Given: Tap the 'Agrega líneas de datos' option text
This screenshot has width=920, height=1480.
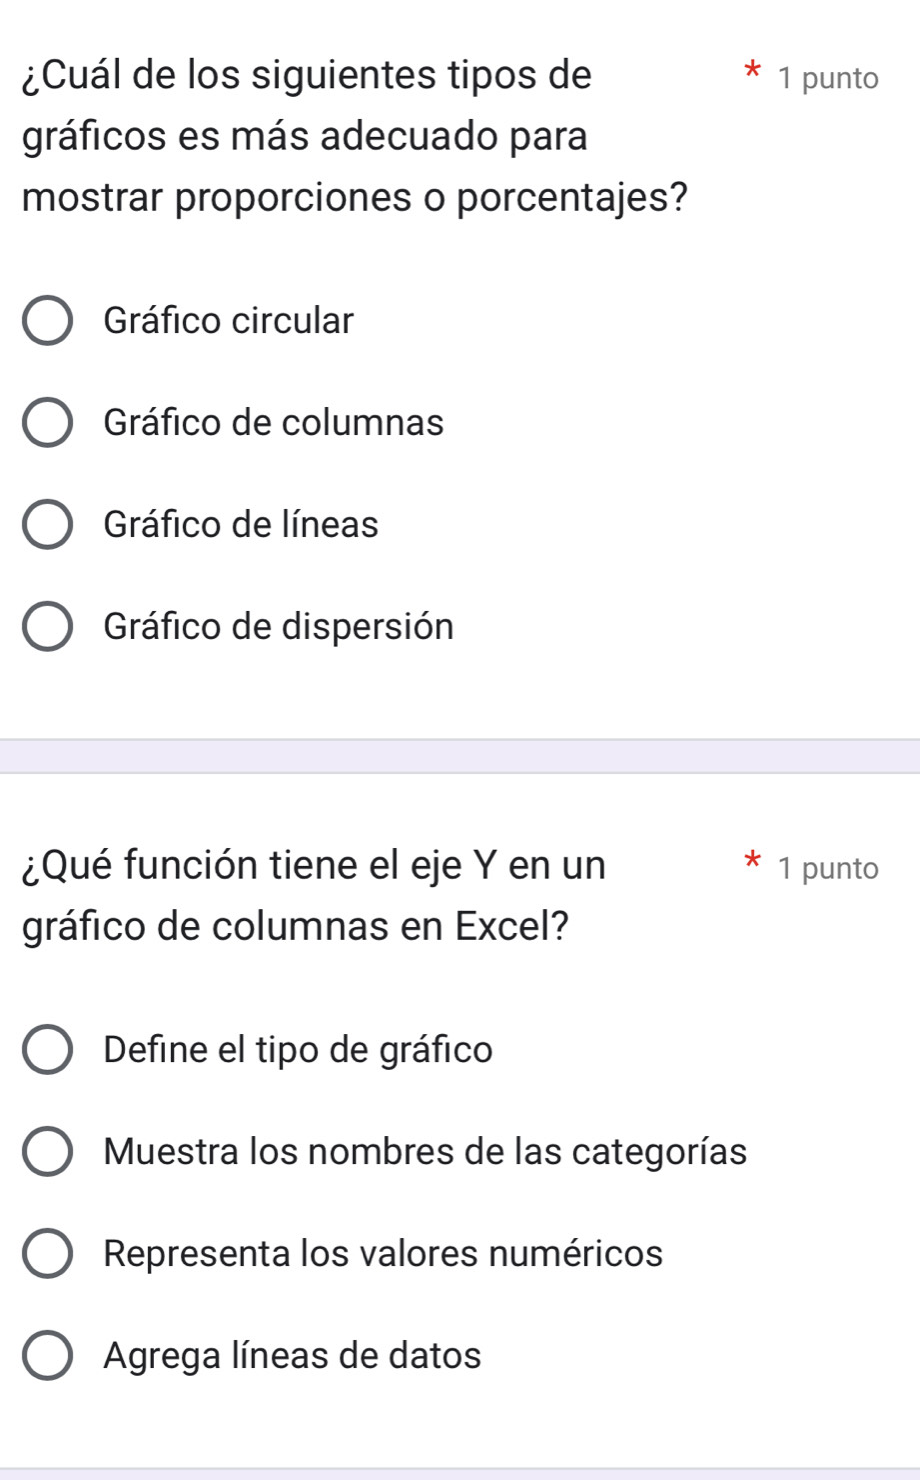Looking at the screenshot, I should [x=292, y=1356].
